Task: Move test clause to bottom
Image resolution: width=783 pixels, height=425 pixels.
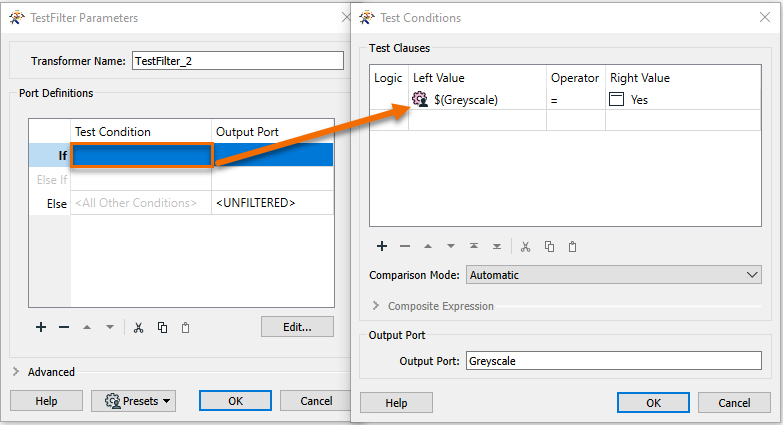Action: pos(497,246)
